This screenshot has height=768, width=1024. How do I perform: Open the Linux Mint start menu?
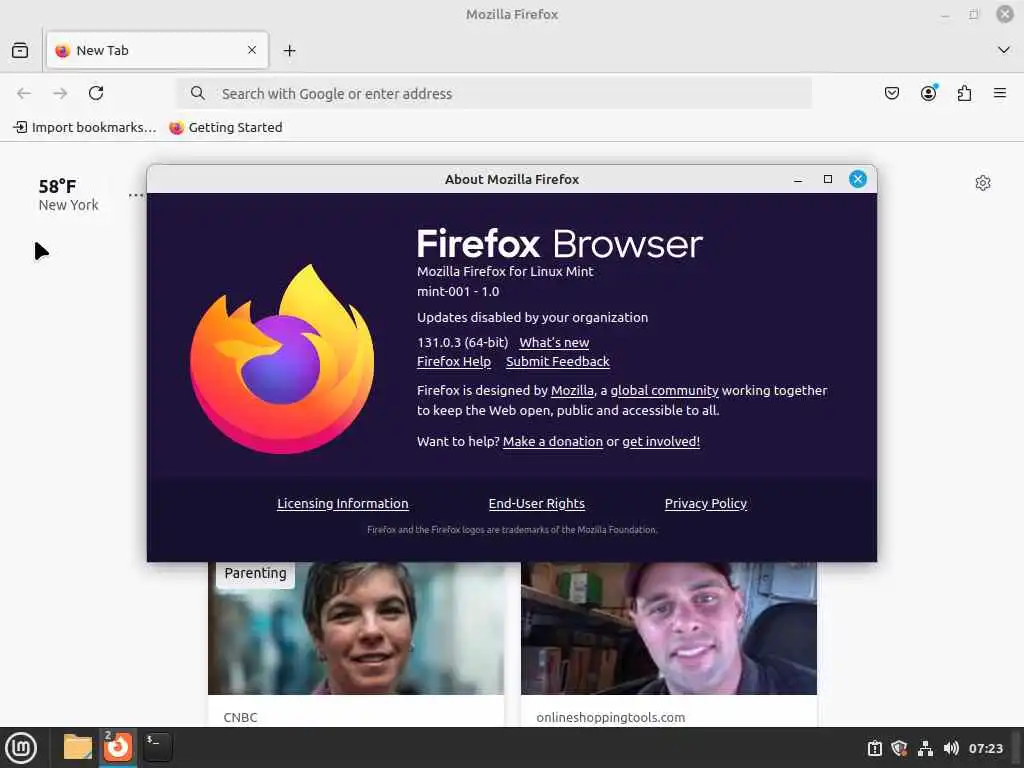click(21, 748)
